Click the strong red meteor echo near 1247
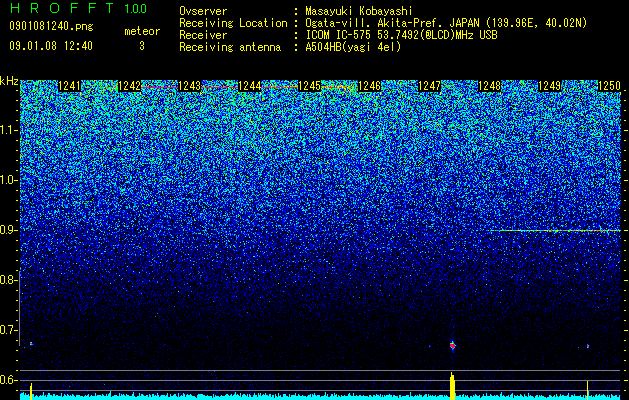The height and width of the screenshot is (400, 629). click(452, 345)
